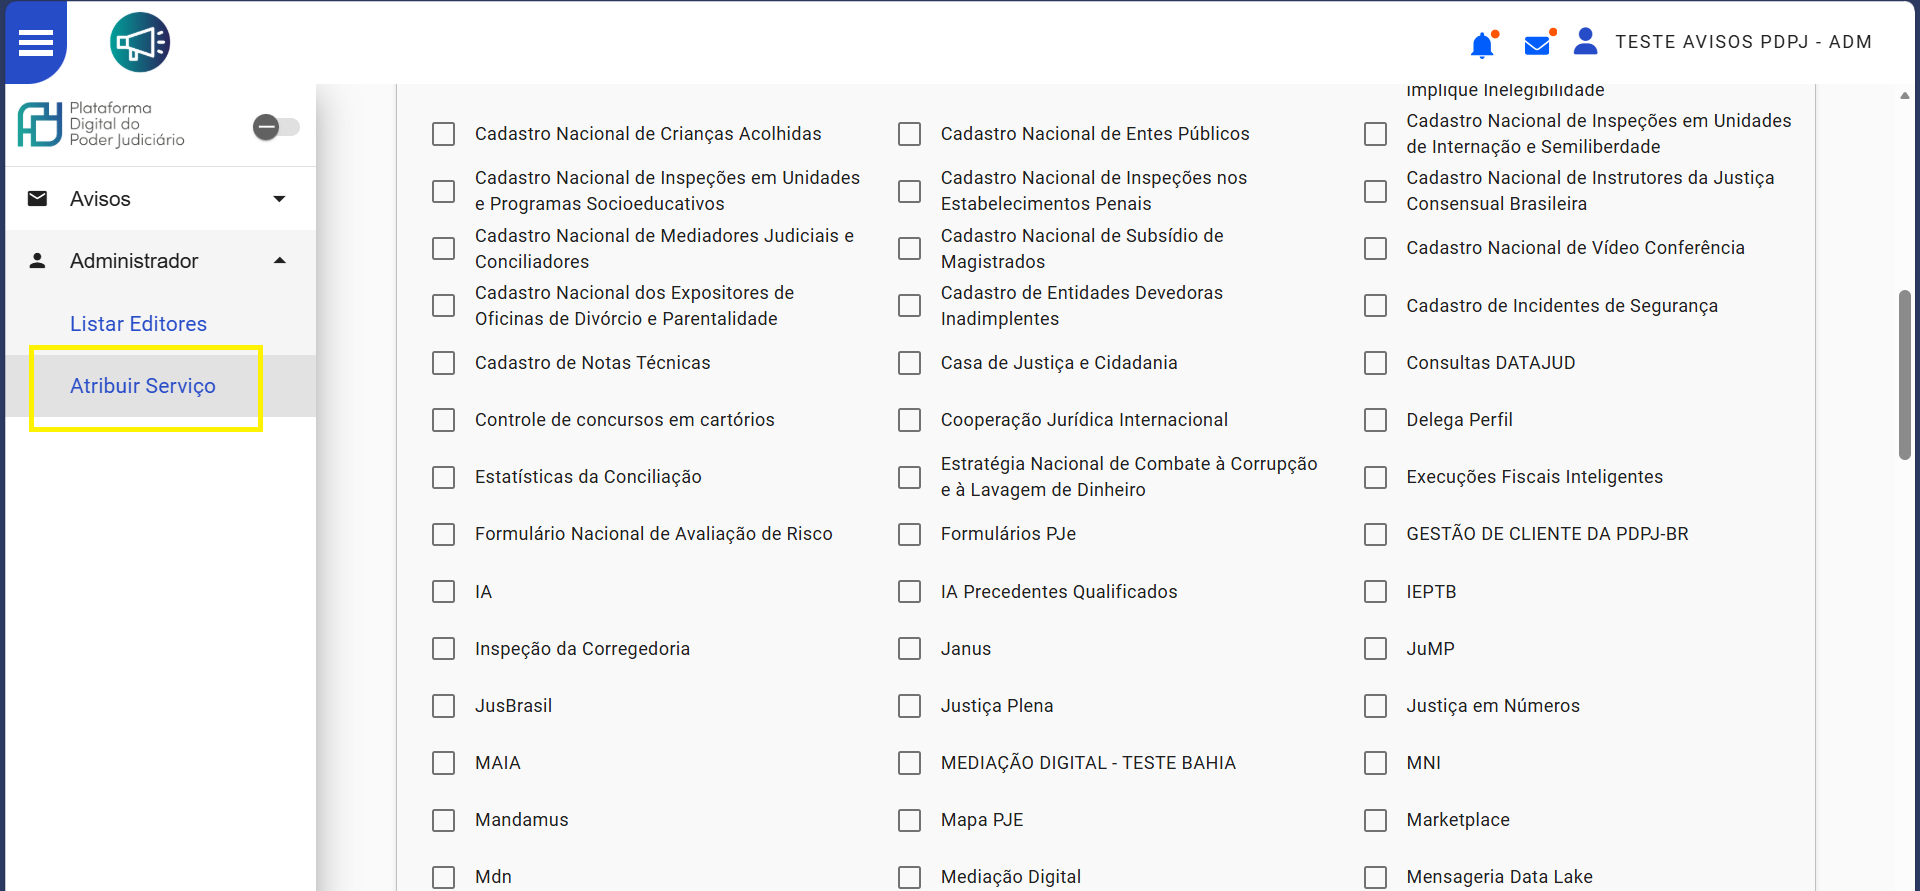The height and width of the screenshot is (891, 1920).
Task: Open the hamburger menu icon
Action: 36,43
